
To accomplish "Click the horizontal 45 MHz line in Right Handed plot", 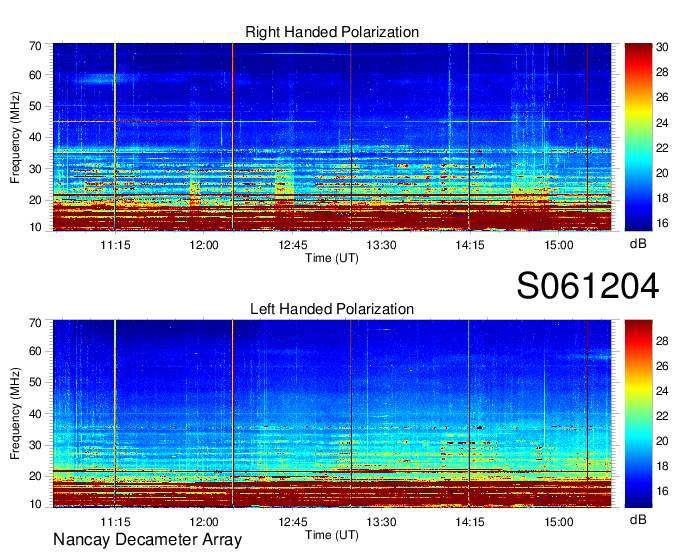I will pos(332,122).
